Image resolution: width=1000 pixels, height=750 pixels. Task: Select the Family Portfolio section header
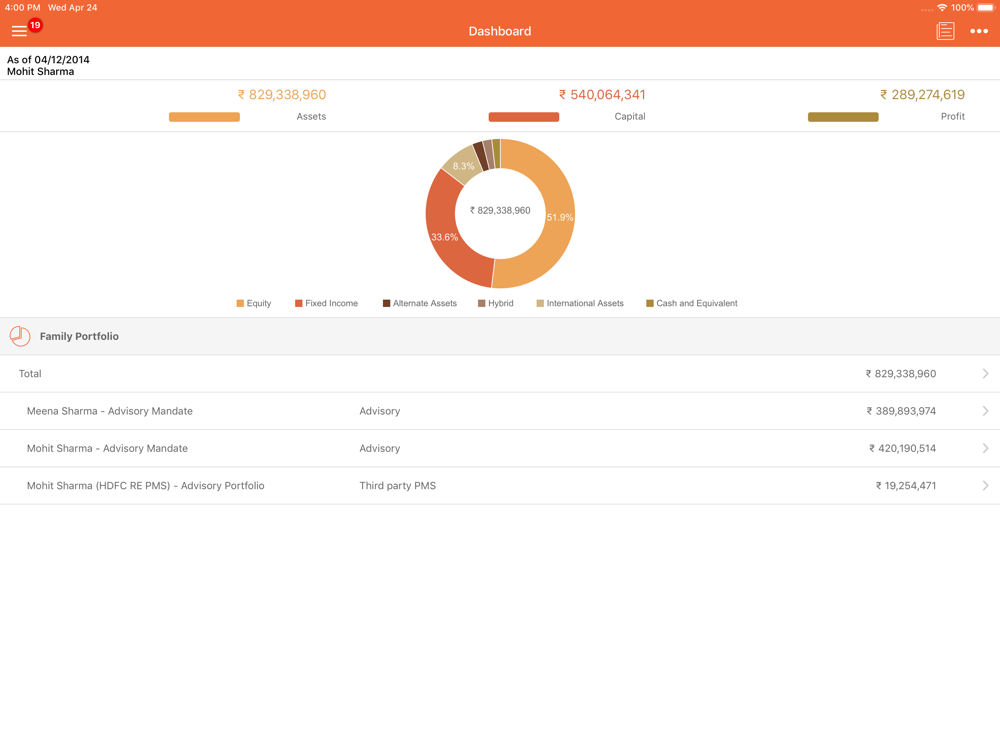(x=79, y=336)
